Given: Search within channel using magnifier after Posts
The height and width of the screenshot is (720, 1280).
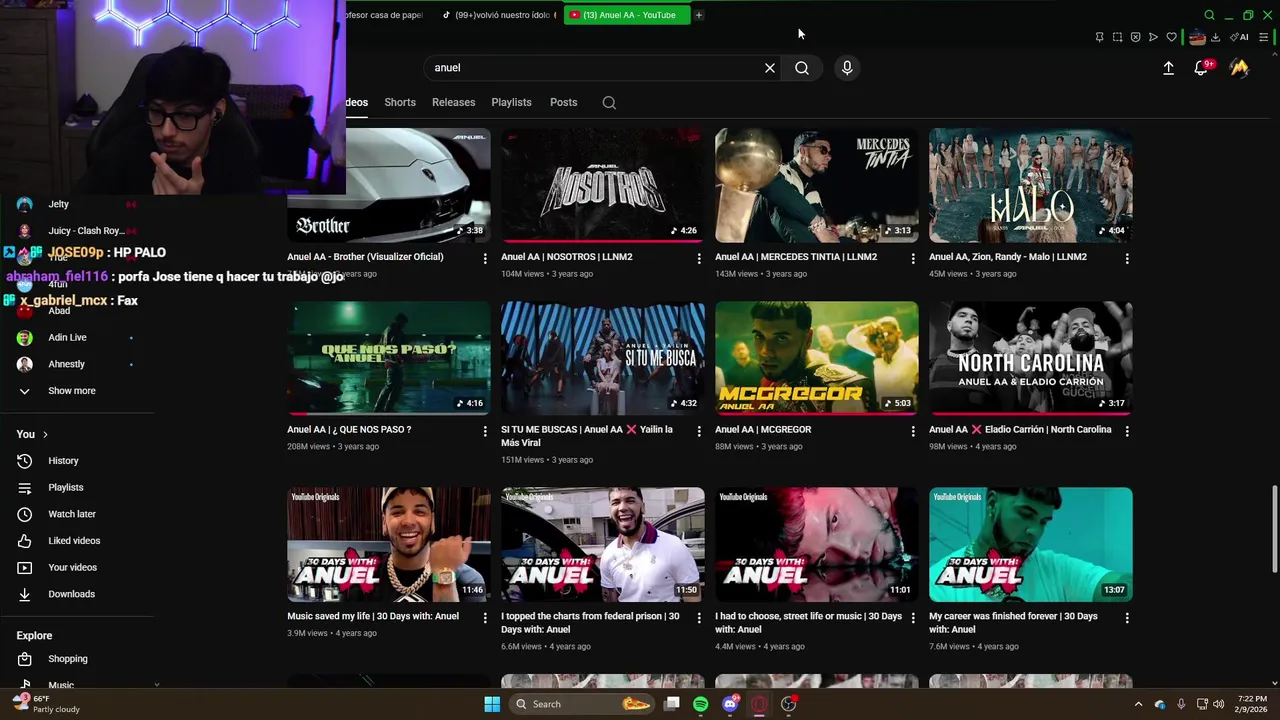Looking at the screenshot, I should coord(609,102).
